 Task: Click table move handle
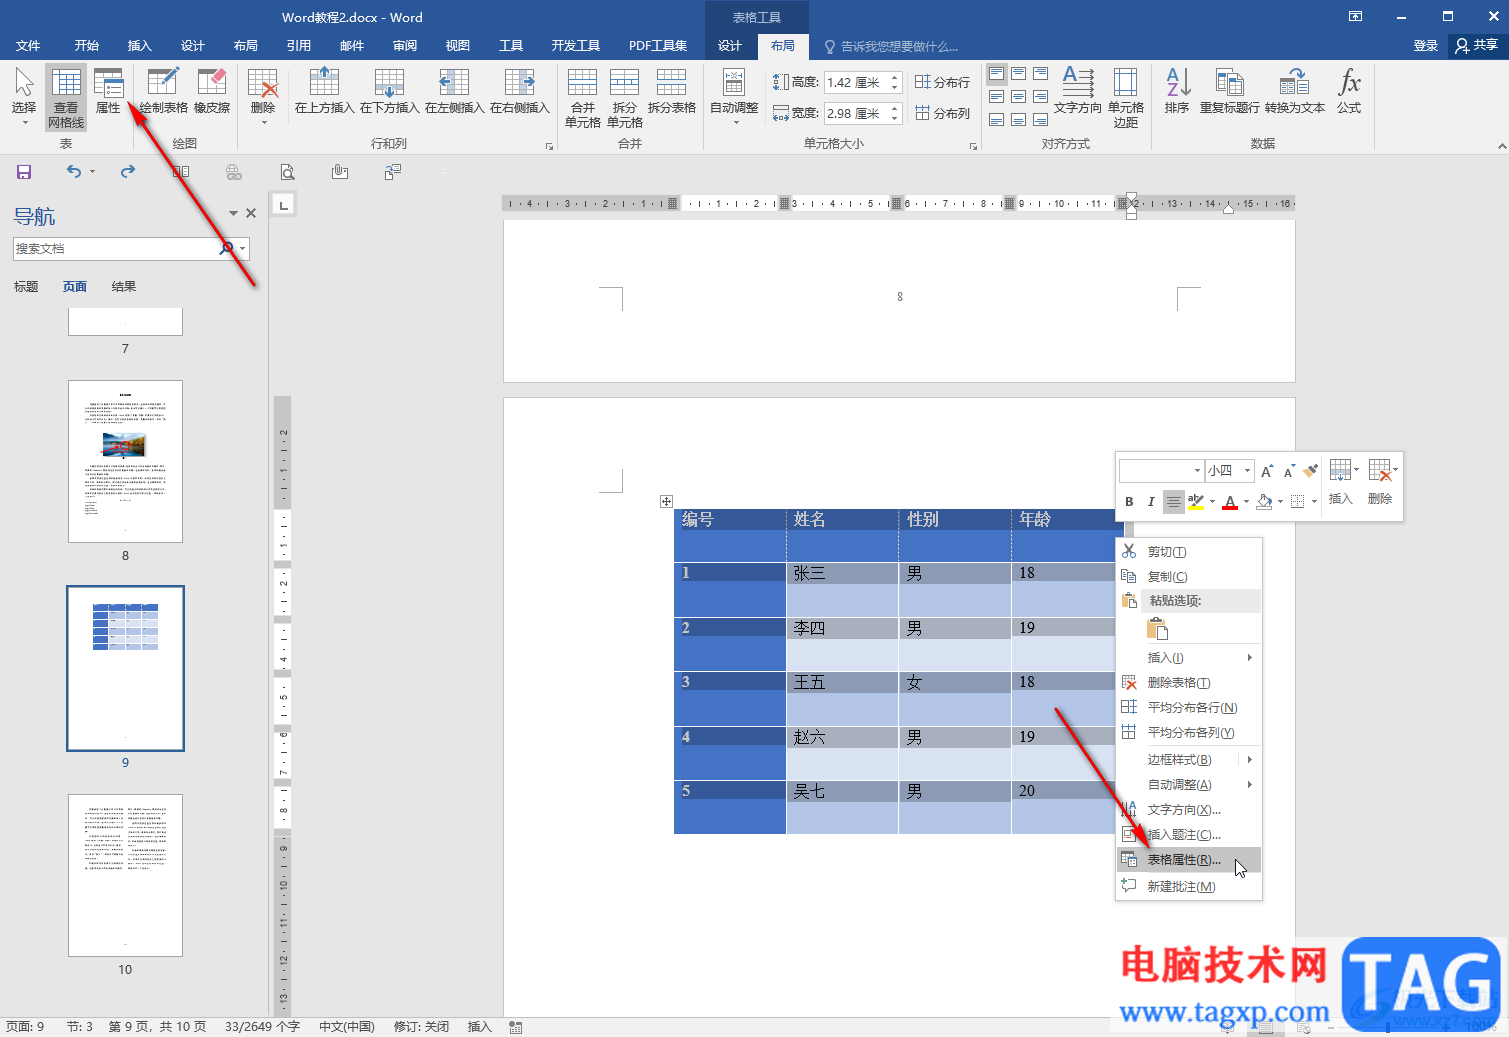click(x=667, y=502)
